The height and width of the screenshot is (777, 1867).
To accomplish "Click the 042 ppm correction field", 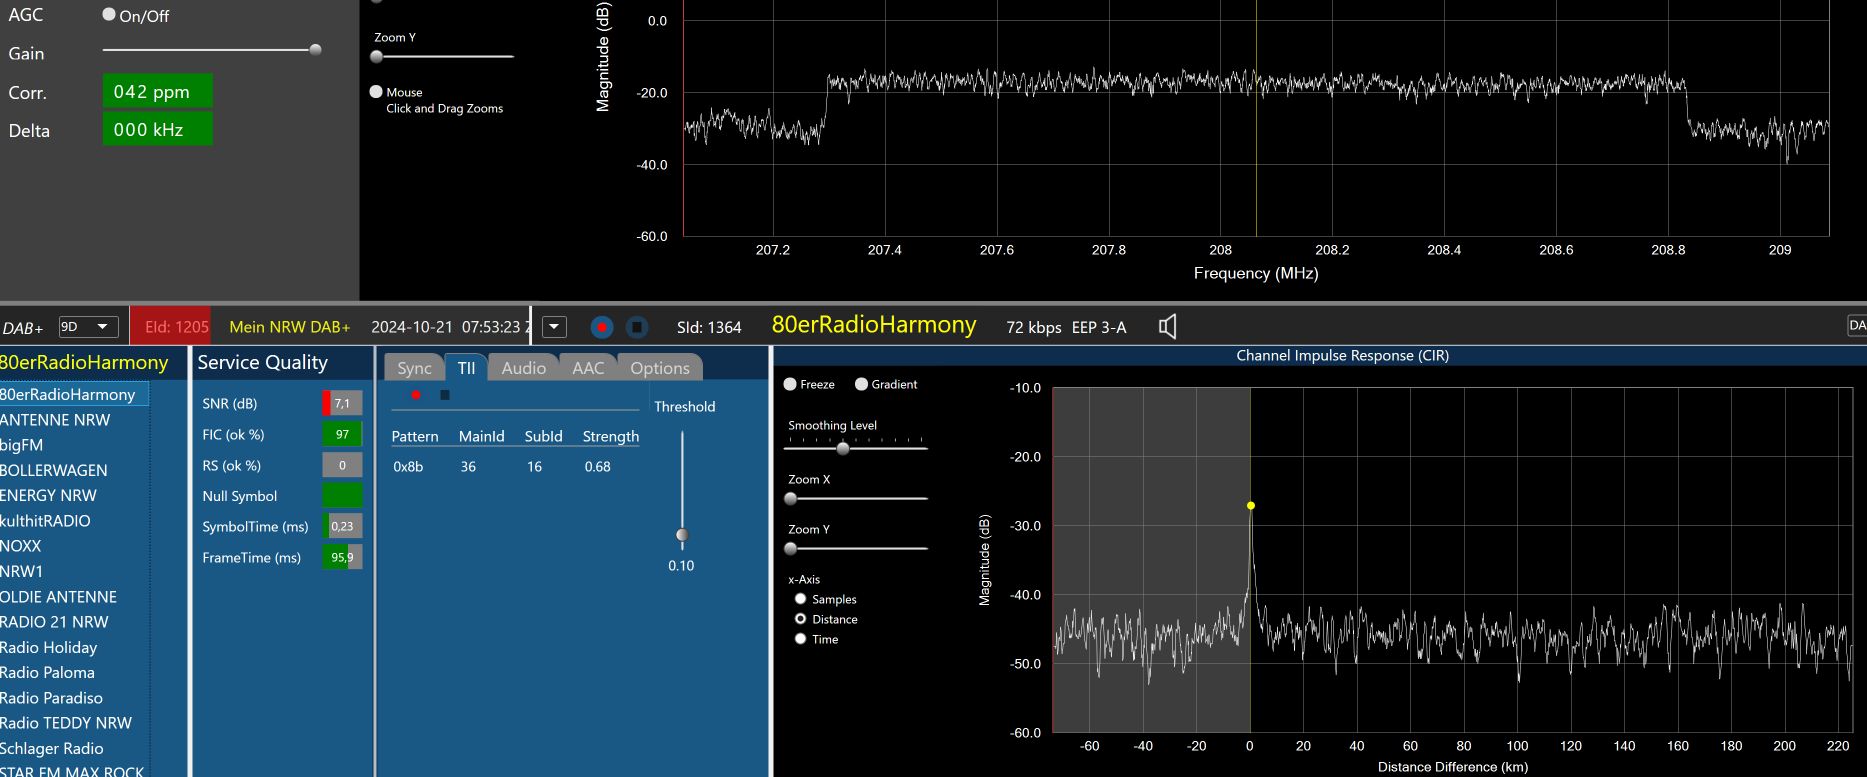I will coord(157,92).
